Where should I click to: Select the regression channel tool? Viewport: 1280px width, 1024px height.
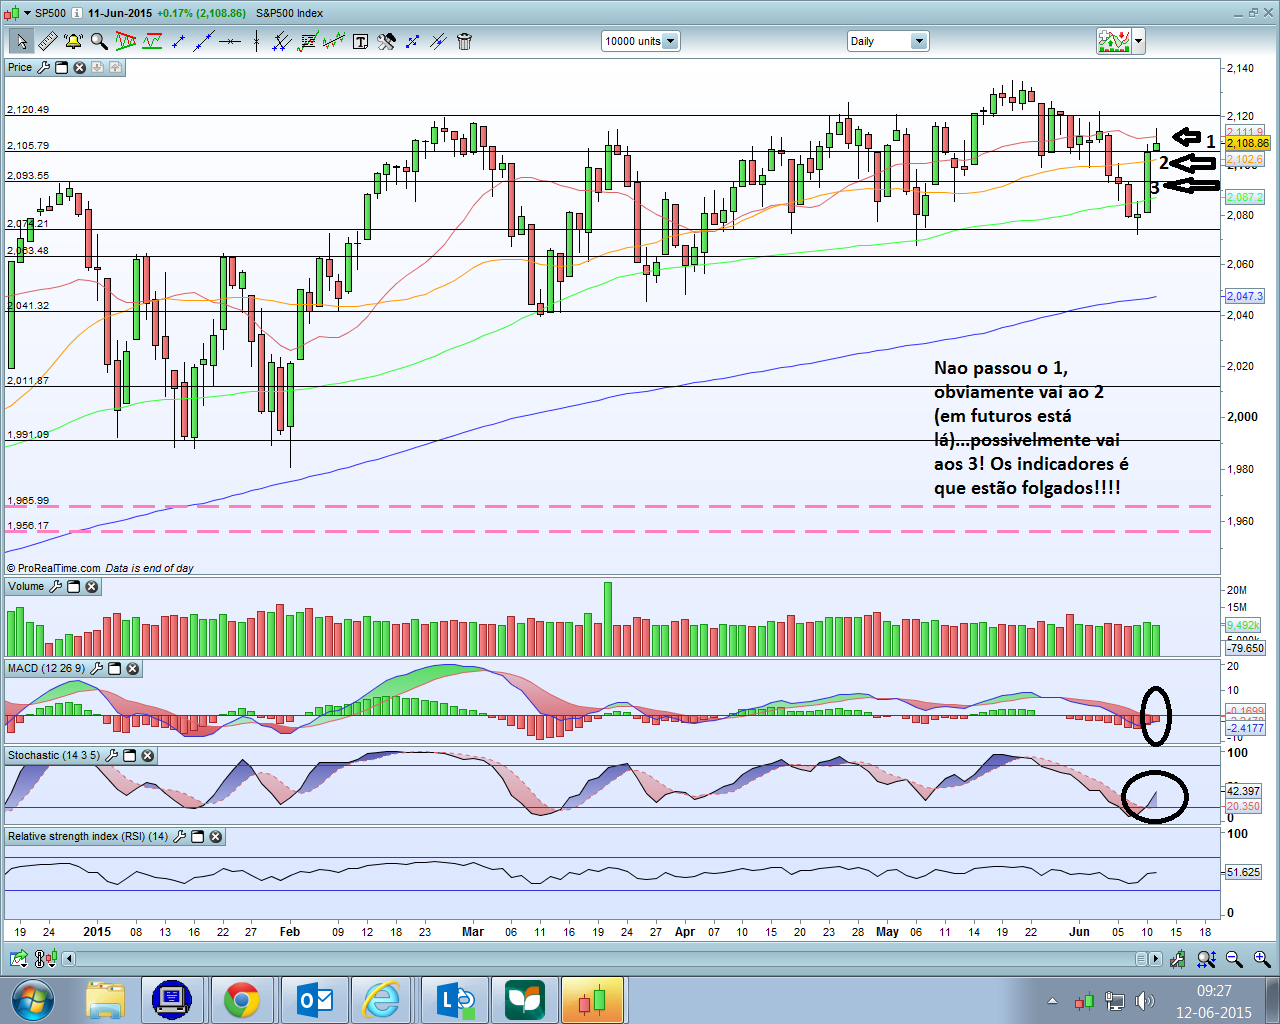click(334, 41)
